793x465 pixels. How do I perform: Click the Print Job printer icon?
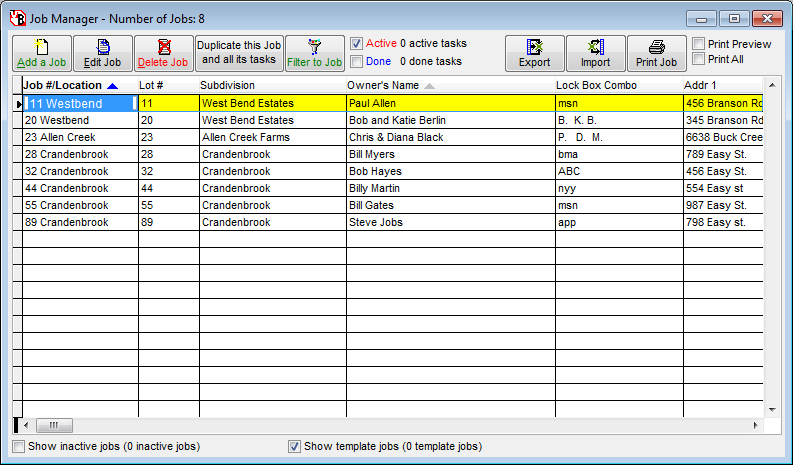coord(656,47)
